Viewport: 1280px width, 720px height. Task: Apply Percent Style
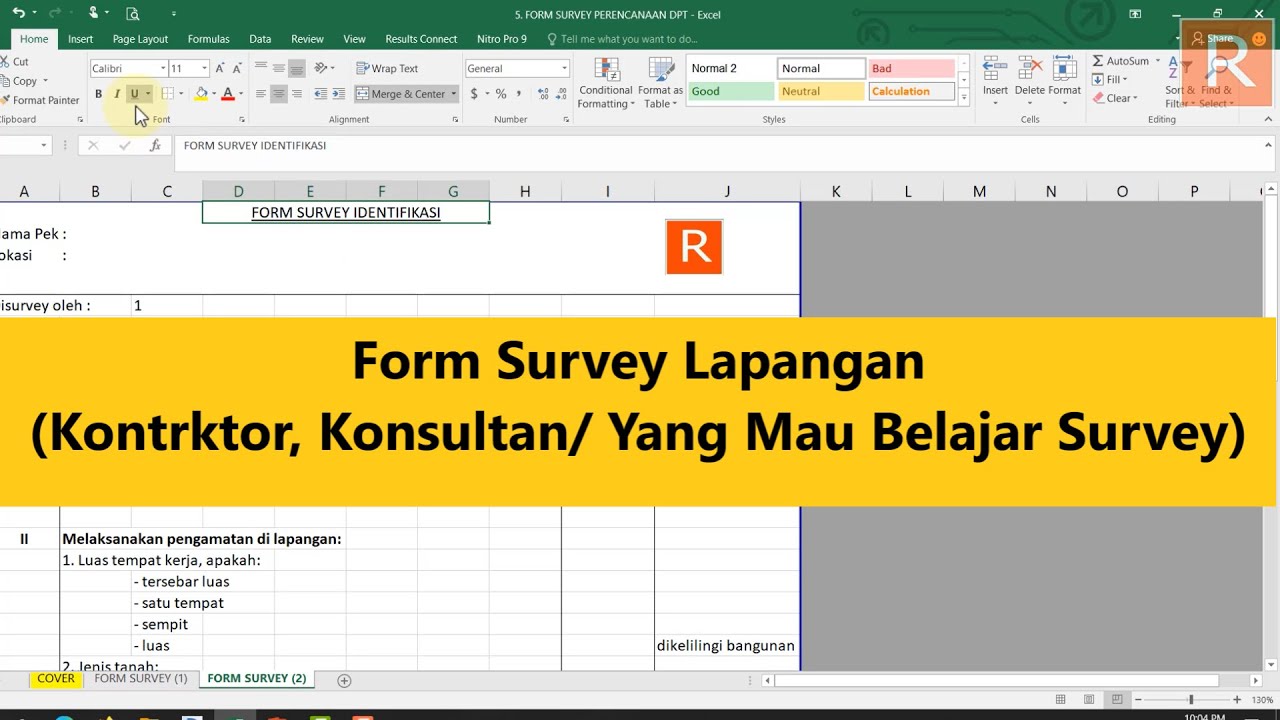[x=501, y=94]
